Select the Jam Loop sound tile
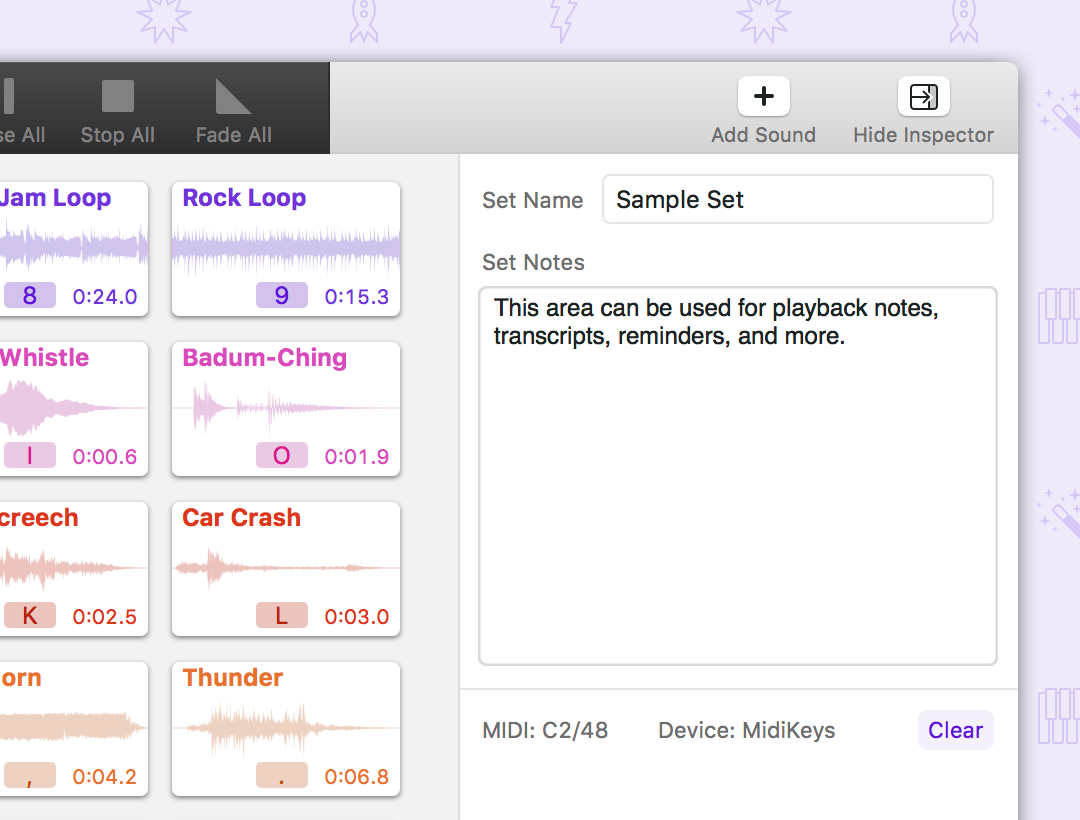 (74, 249)
